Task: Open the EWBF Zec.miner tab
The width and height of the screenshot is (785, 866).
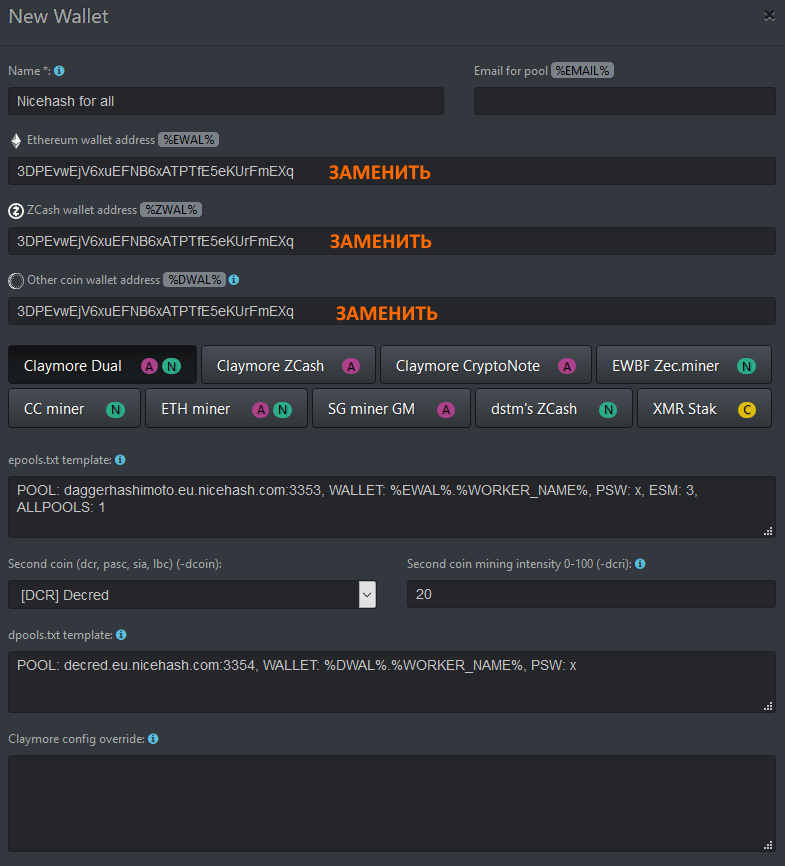Action: point(683,366)
